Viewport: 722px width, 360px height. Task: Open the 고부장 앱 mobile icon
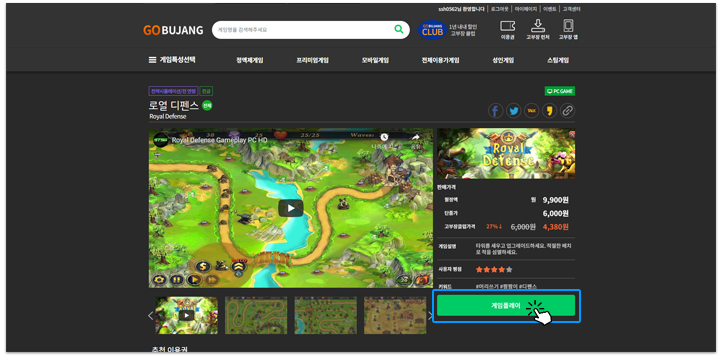coord(568,29)
